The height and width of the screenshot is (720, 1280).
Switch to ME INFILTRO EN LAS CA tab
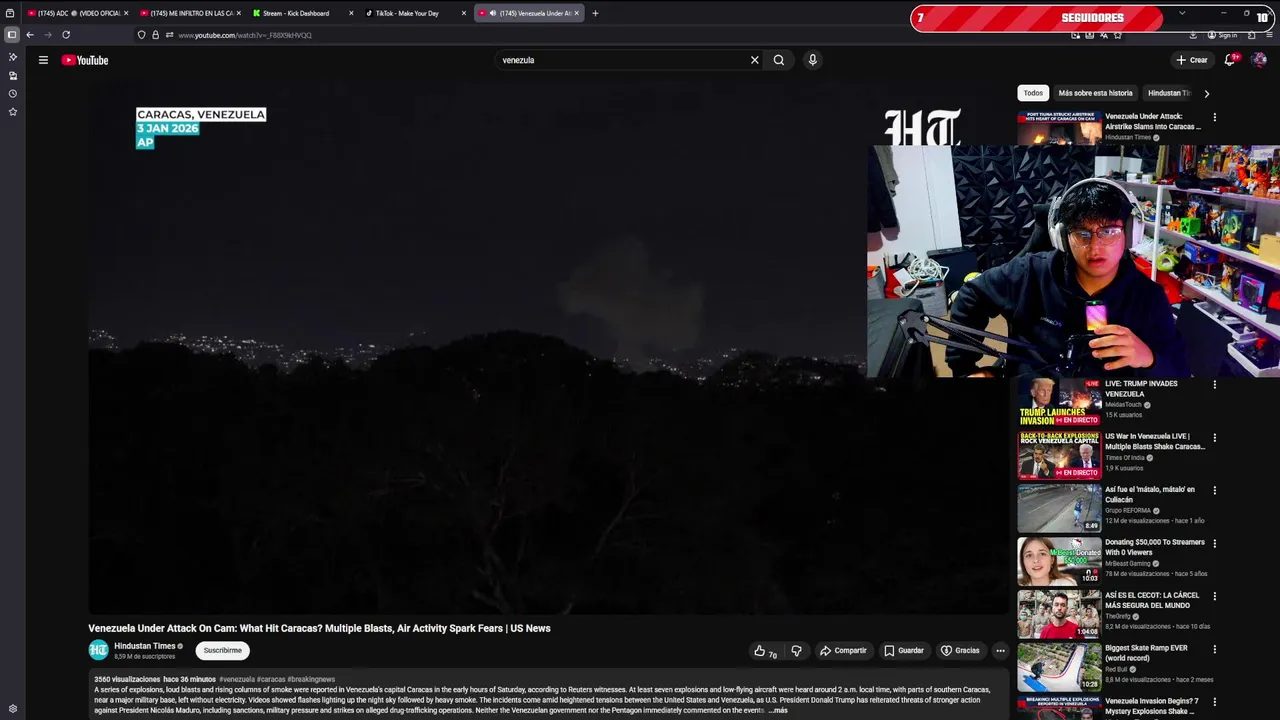click(x=188, y=13)
